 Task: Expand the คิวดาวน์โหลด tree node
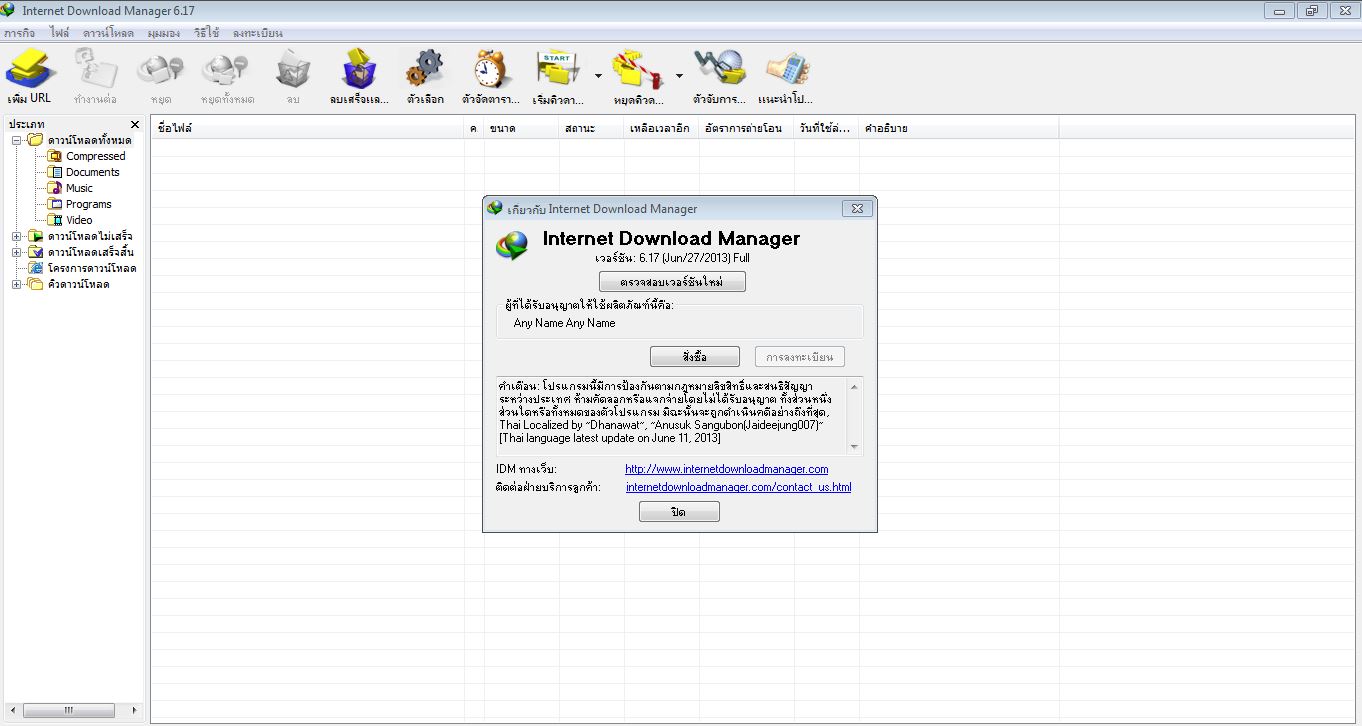pyautogui.click(x=17, y=284)
